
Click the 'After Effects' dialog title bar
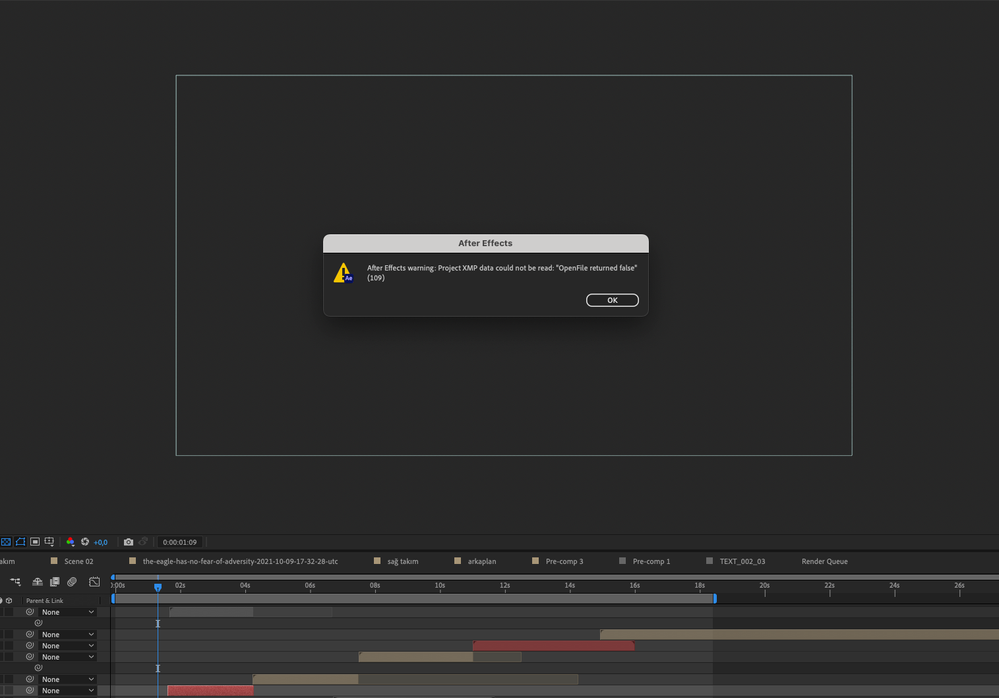485,243
